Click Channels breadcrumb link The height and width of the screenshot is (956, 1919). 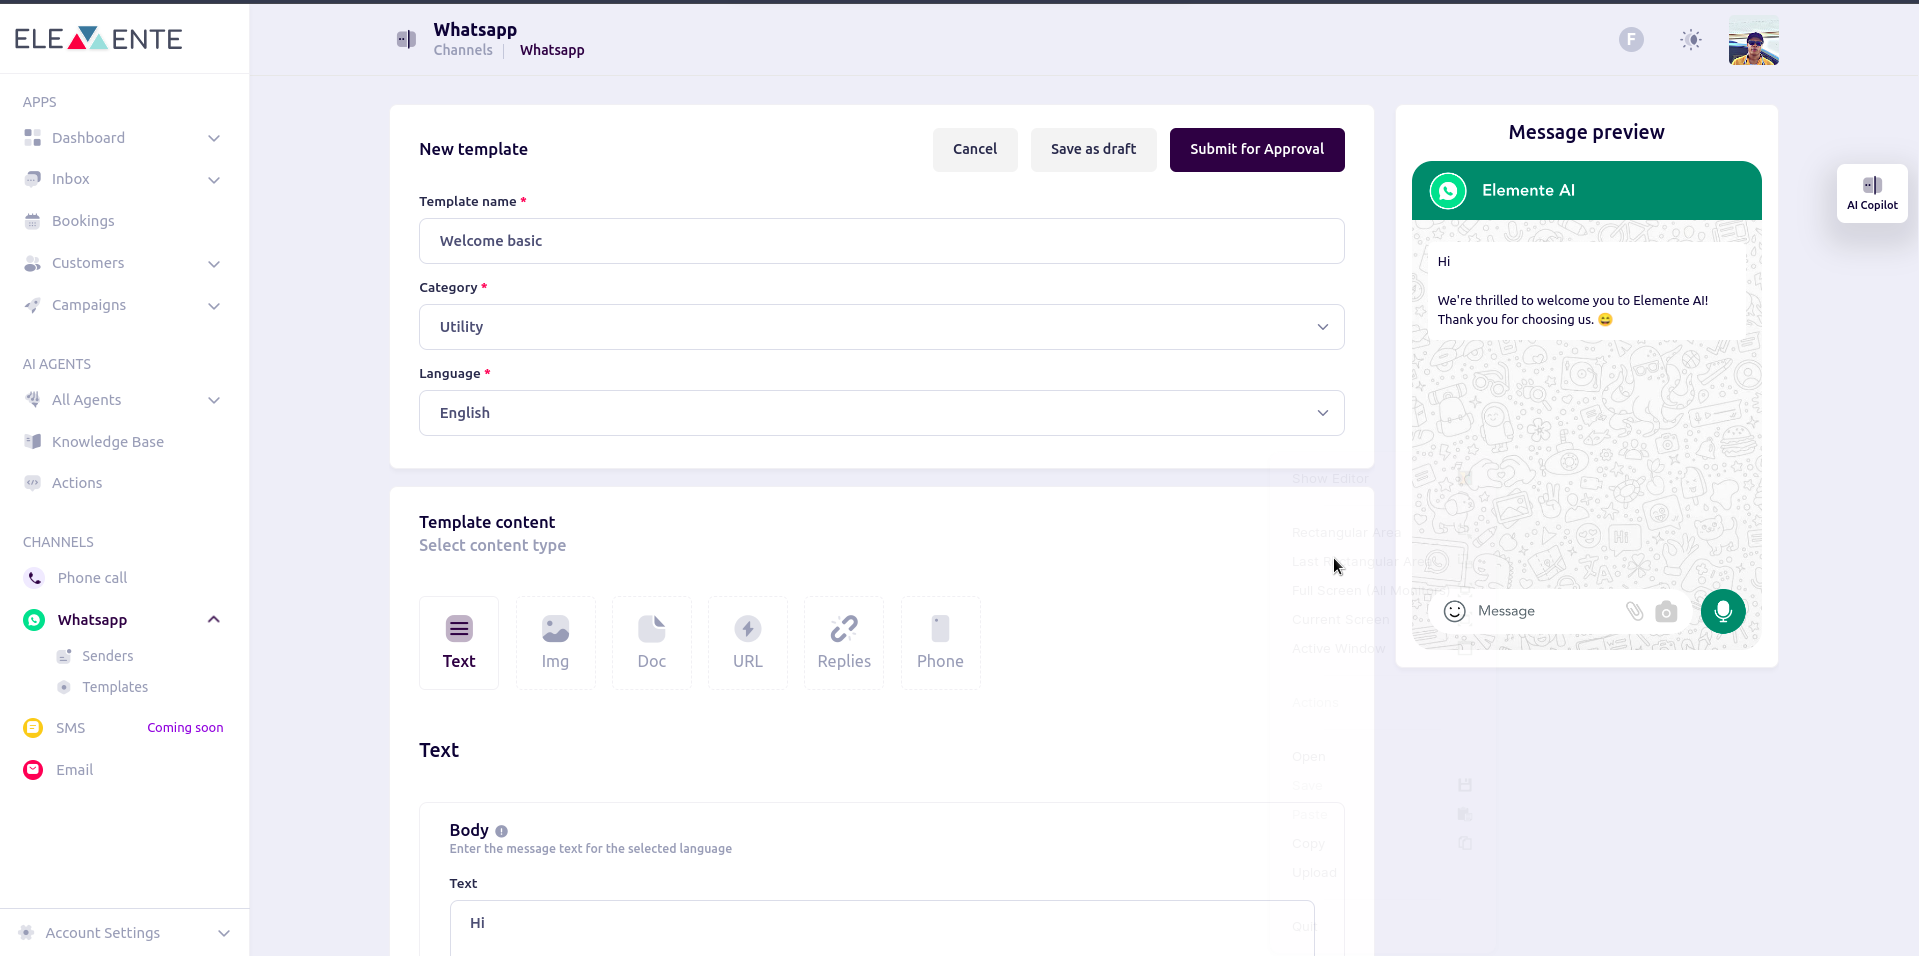click(x=463, y=50)
